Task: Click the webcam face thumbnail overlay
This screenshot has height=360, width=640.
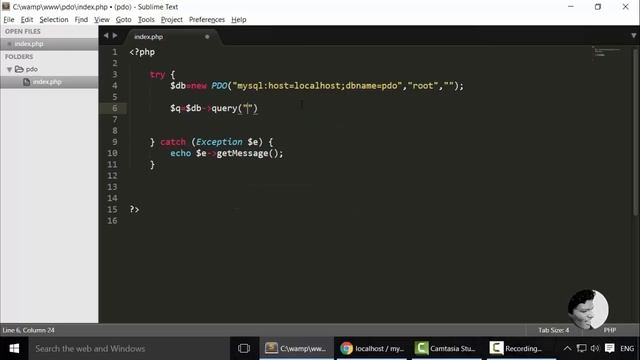Action: pos(588,309)
